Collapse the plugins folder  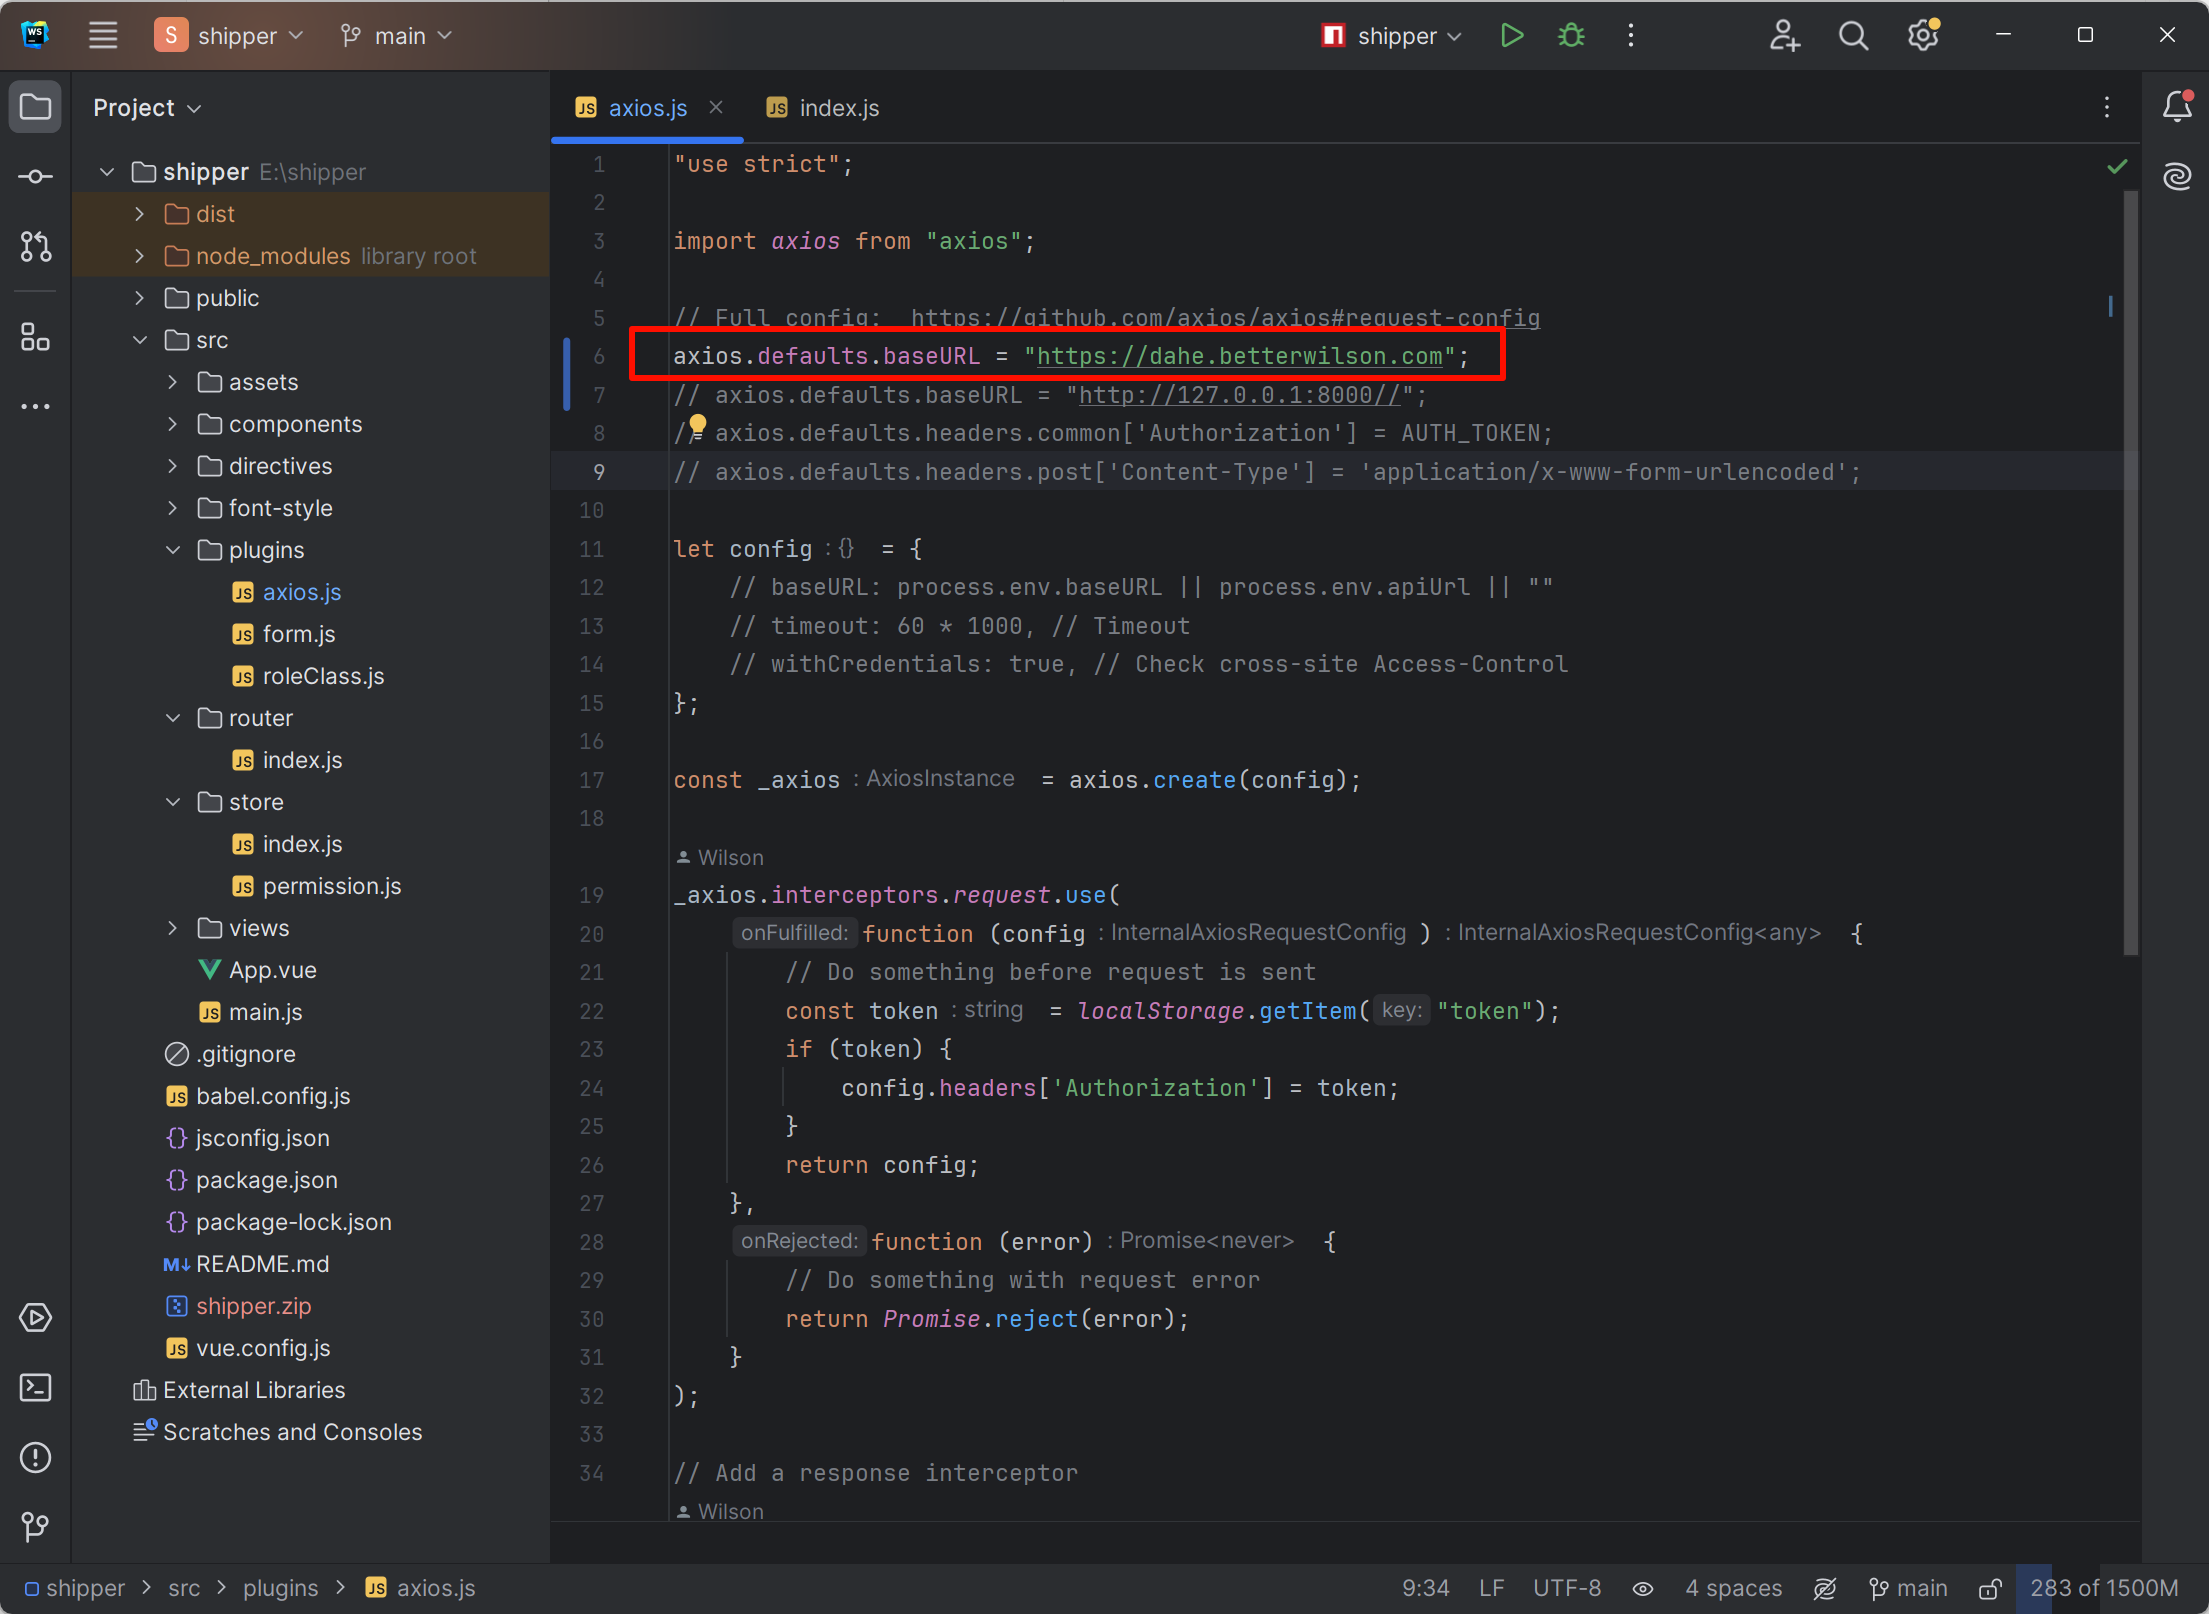click(173, 550)
